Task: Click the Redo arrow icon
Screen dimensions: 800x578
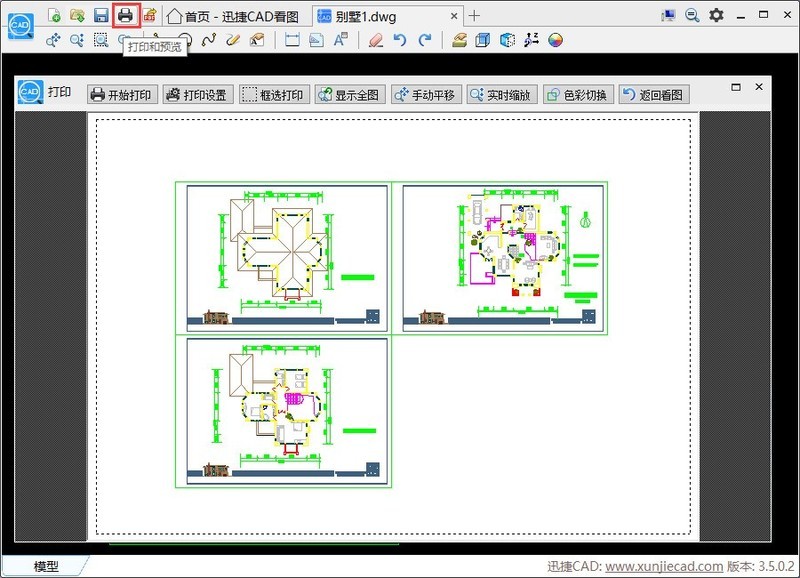Action: 425,40
